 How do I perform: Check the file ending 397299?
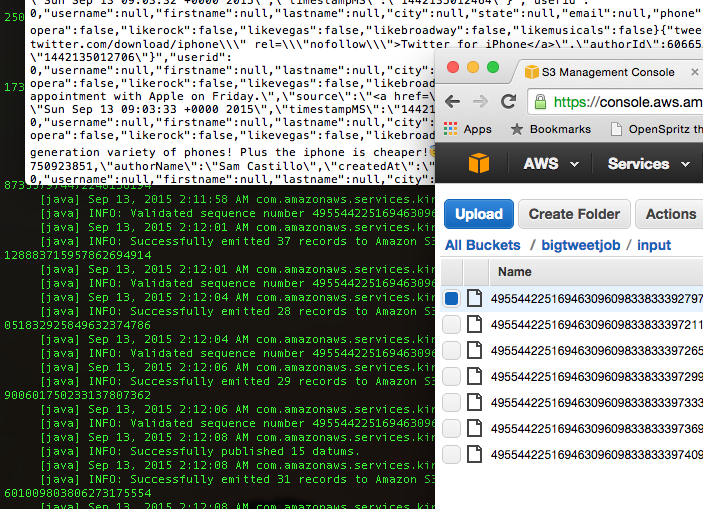(451, 376)
